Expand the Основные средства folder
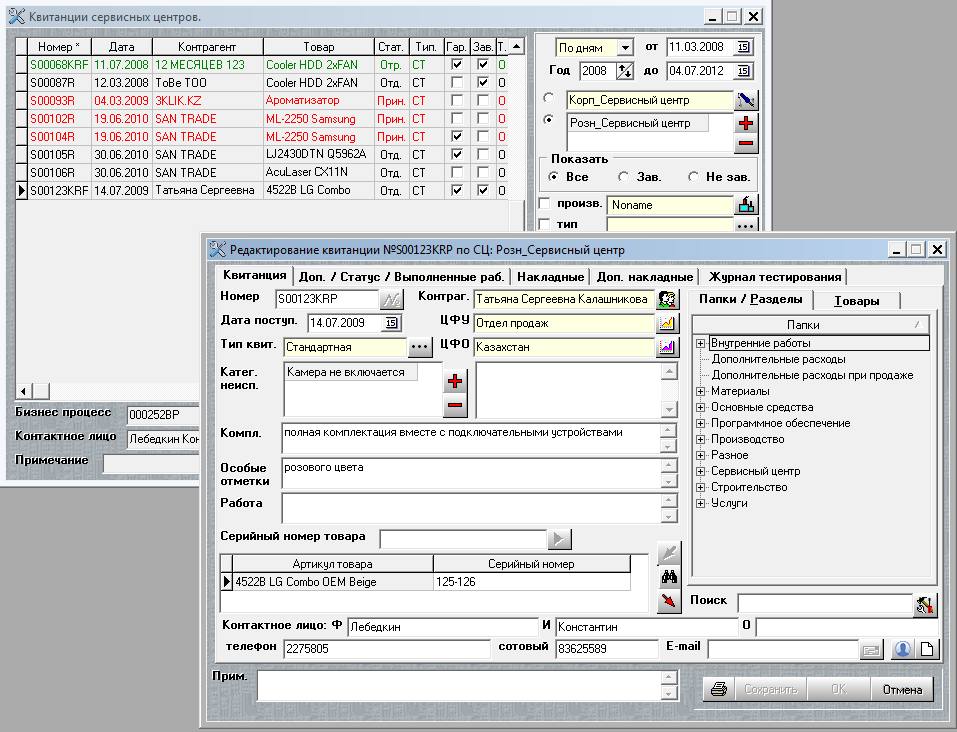The width and height of the screenshot is (957, 732). [701, 407]
